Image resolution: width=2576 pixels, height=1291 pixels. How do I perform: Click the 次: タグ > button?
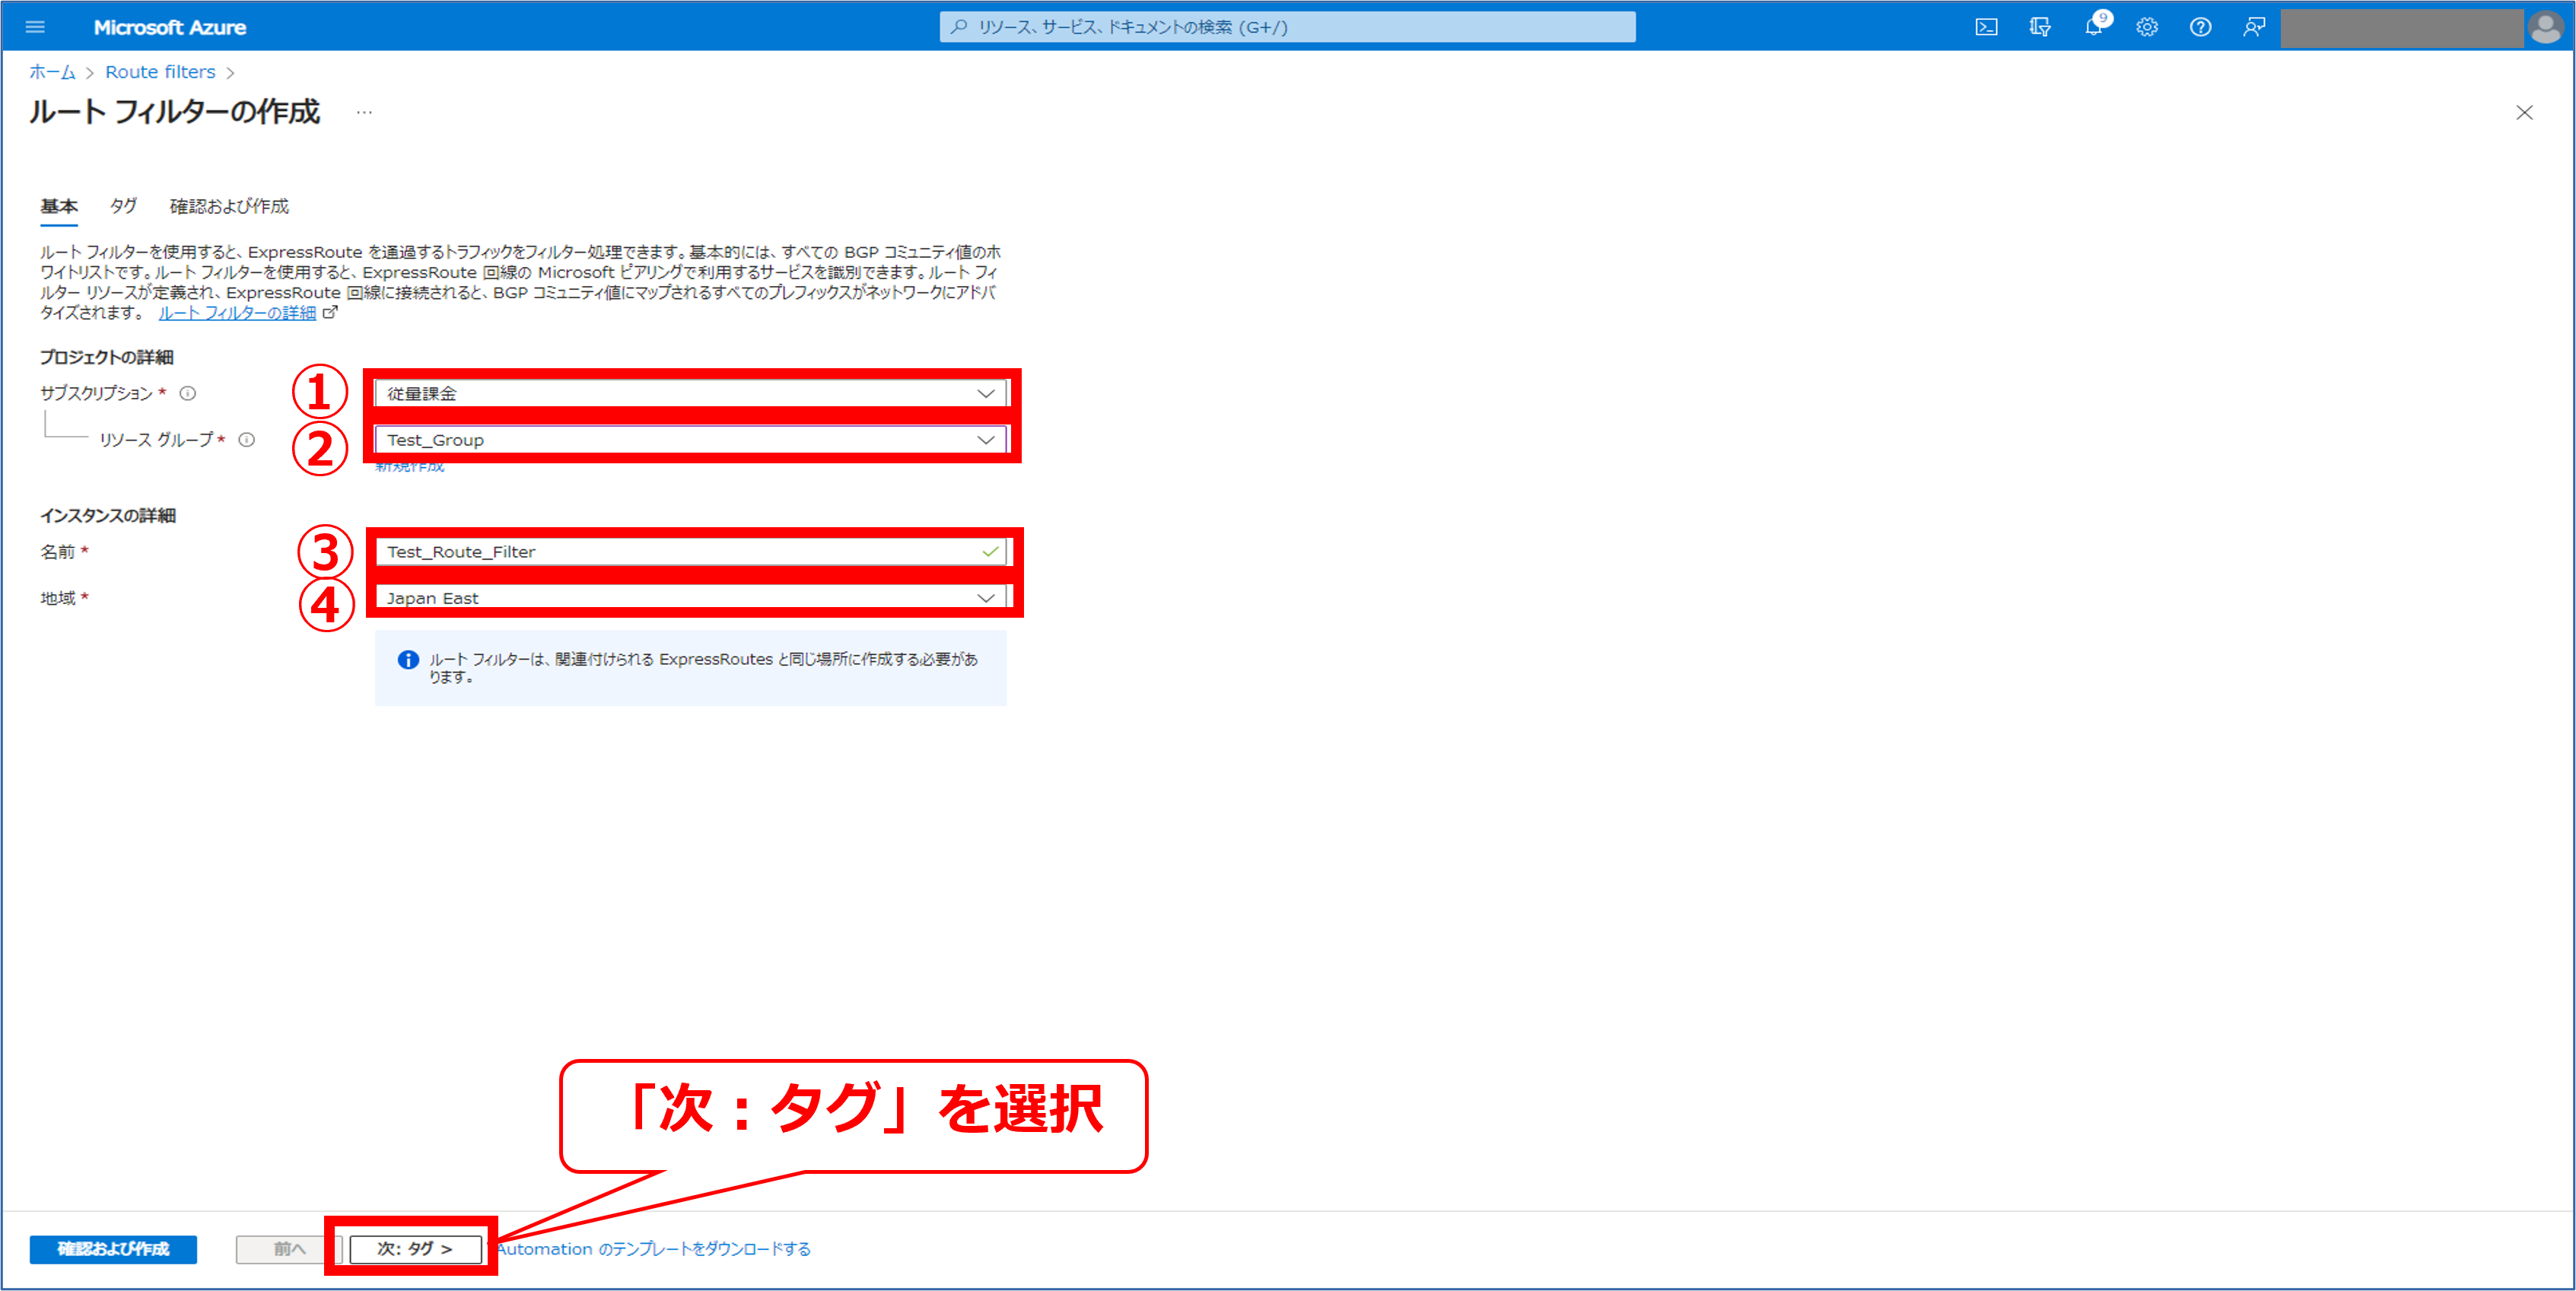[x=415, y=1248]
